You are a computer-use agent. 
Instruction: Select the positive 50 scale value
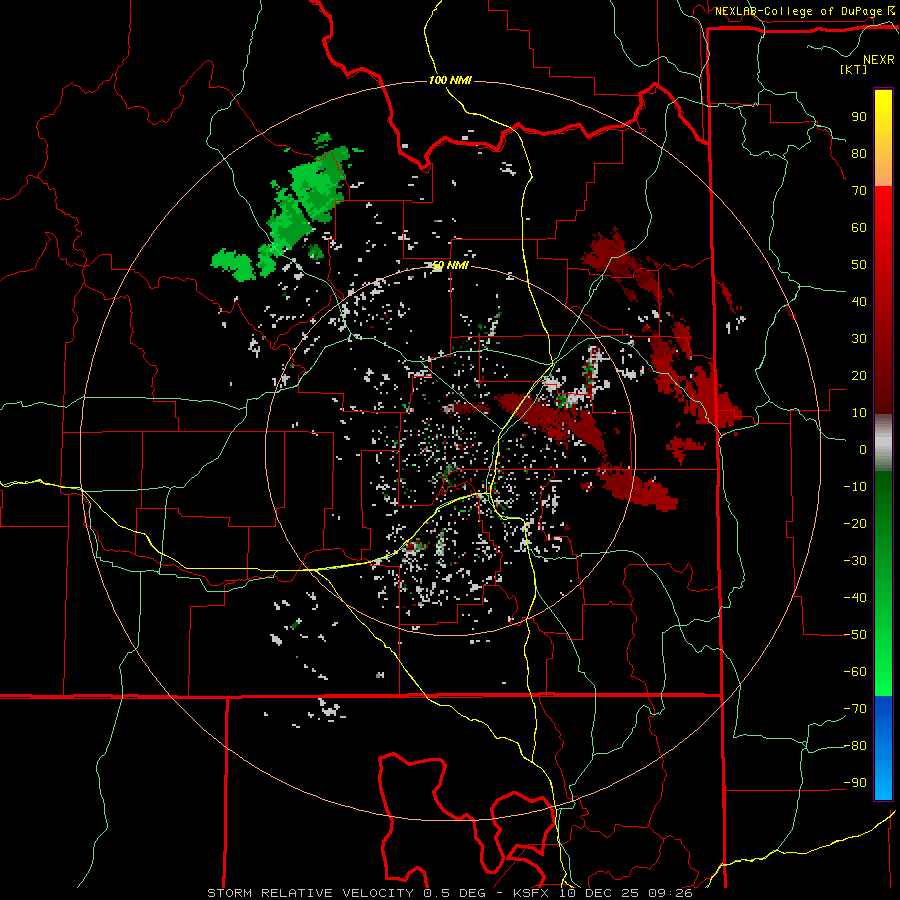pos(859,265)
